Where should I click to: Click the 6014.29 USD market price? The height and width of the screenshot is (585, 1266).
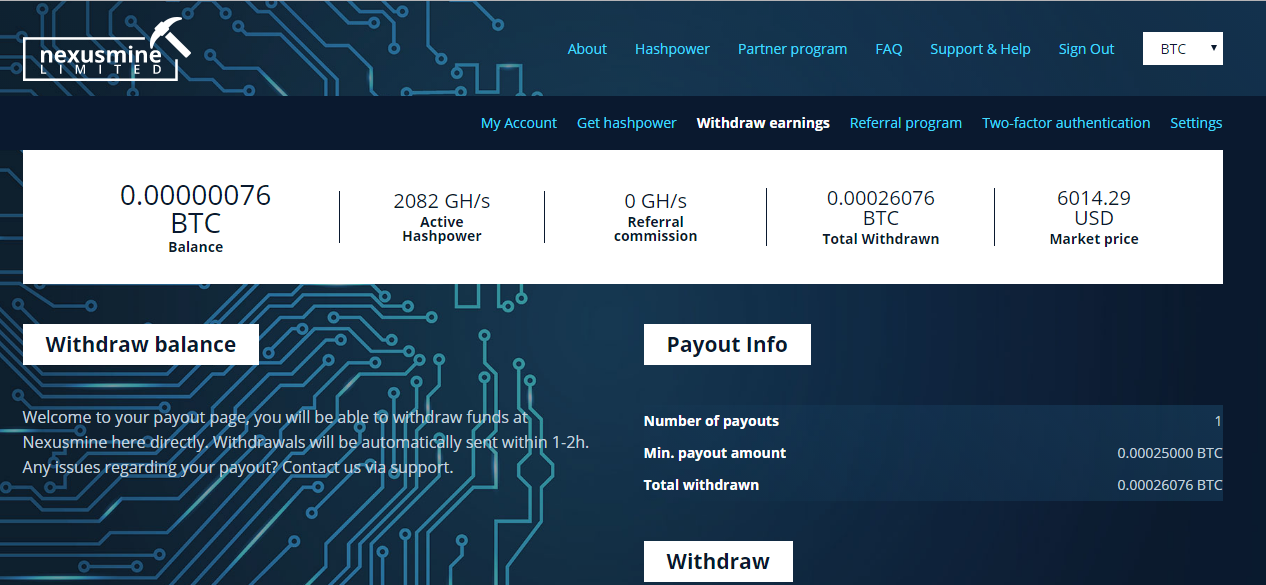(1094, 208)
